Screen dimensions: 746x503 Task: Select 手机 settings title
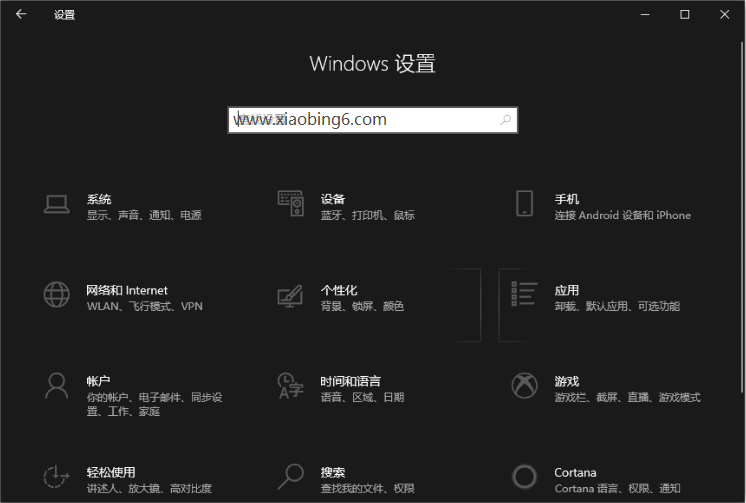(x=567, y=199)
